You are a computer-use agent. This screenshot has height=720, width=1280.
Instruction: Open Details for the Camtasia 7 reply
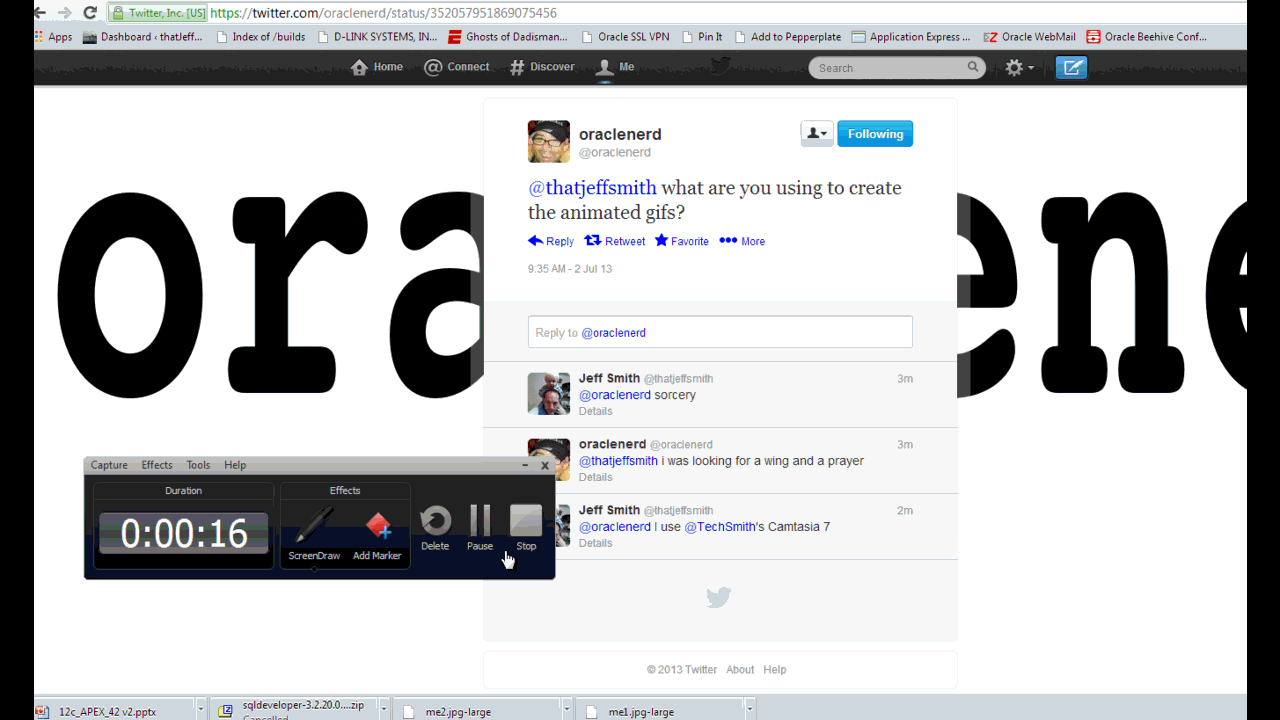click(595, 543)
